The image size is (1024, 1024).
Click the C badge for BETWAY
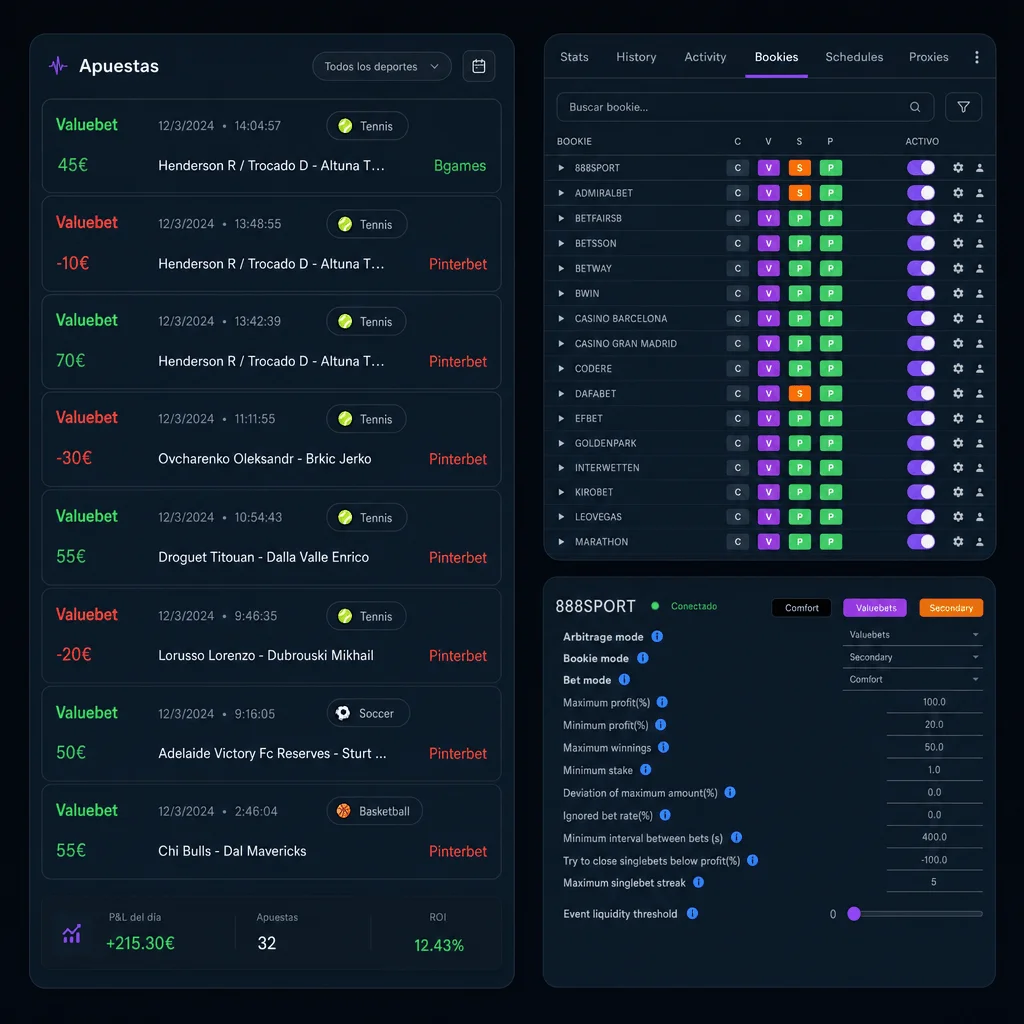pos(737,268)
